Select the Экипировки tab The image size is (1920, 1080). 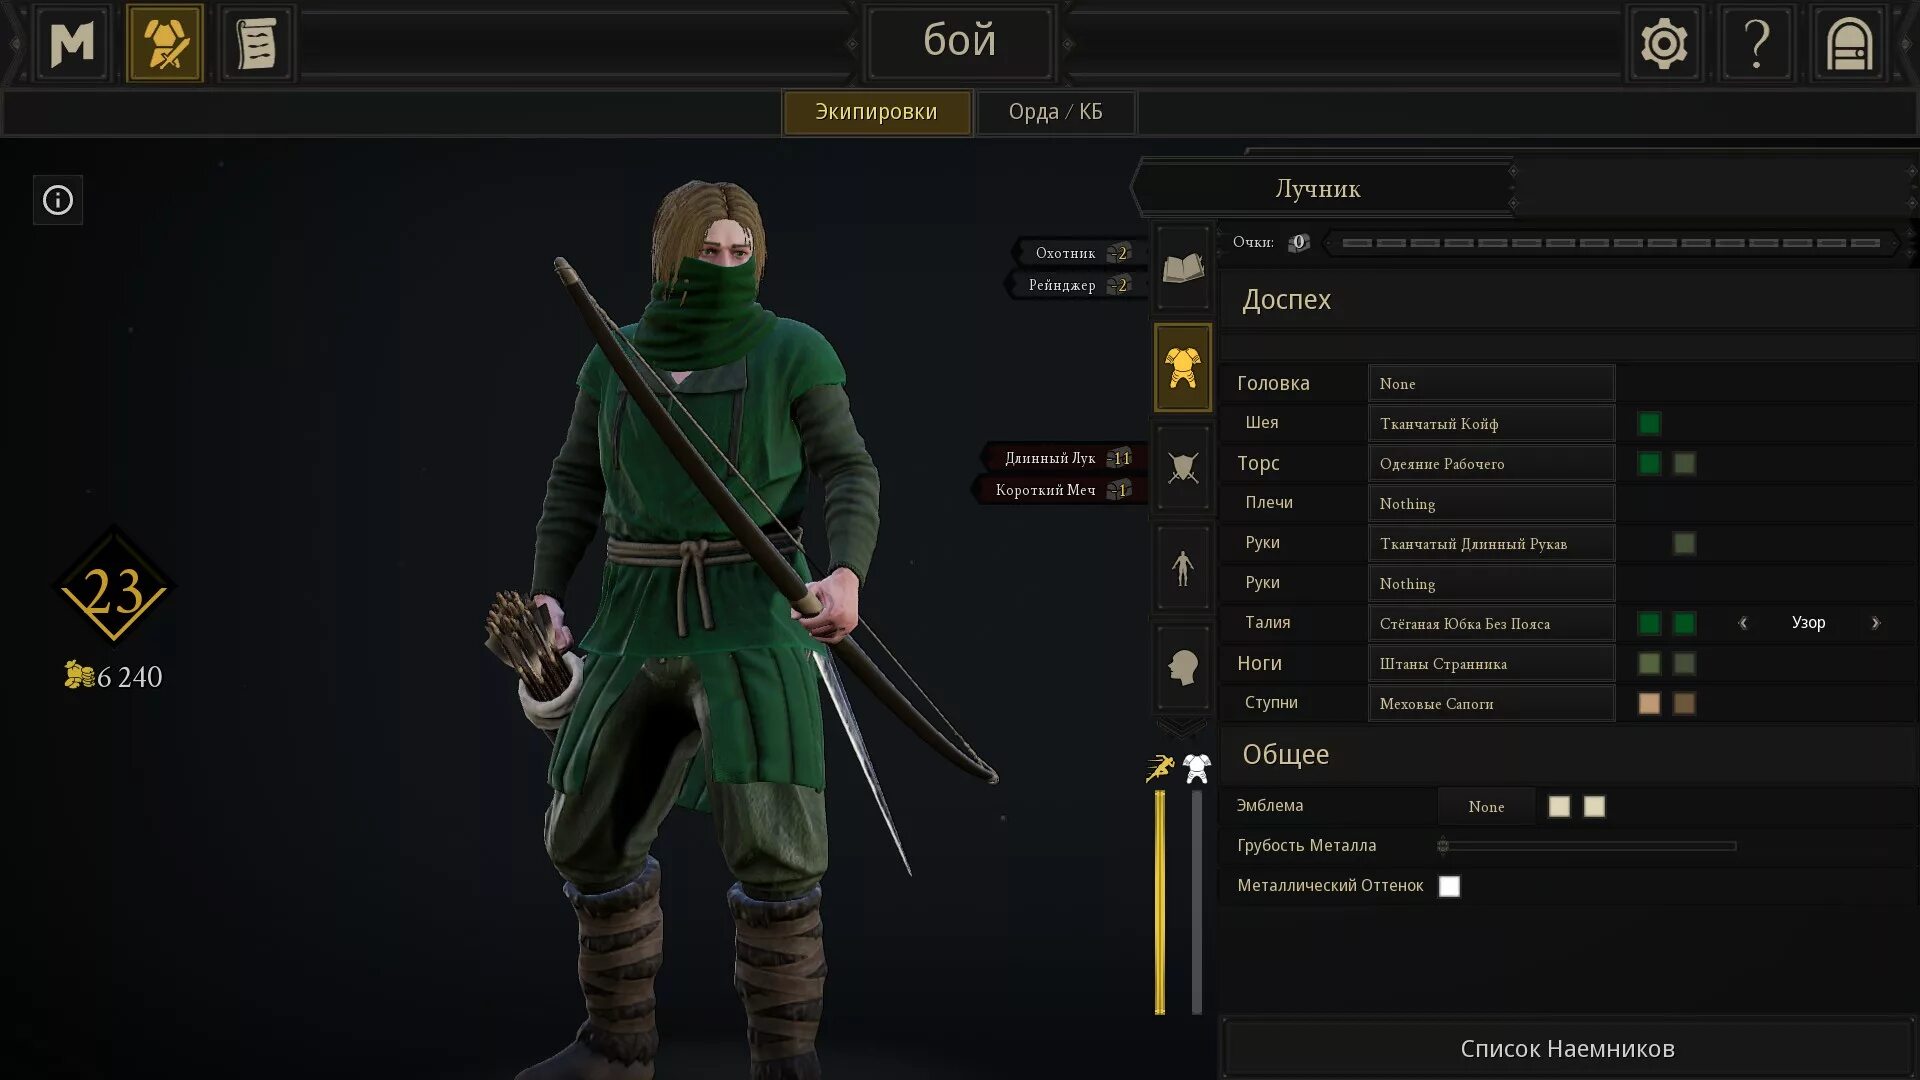(x=876, y=112)
